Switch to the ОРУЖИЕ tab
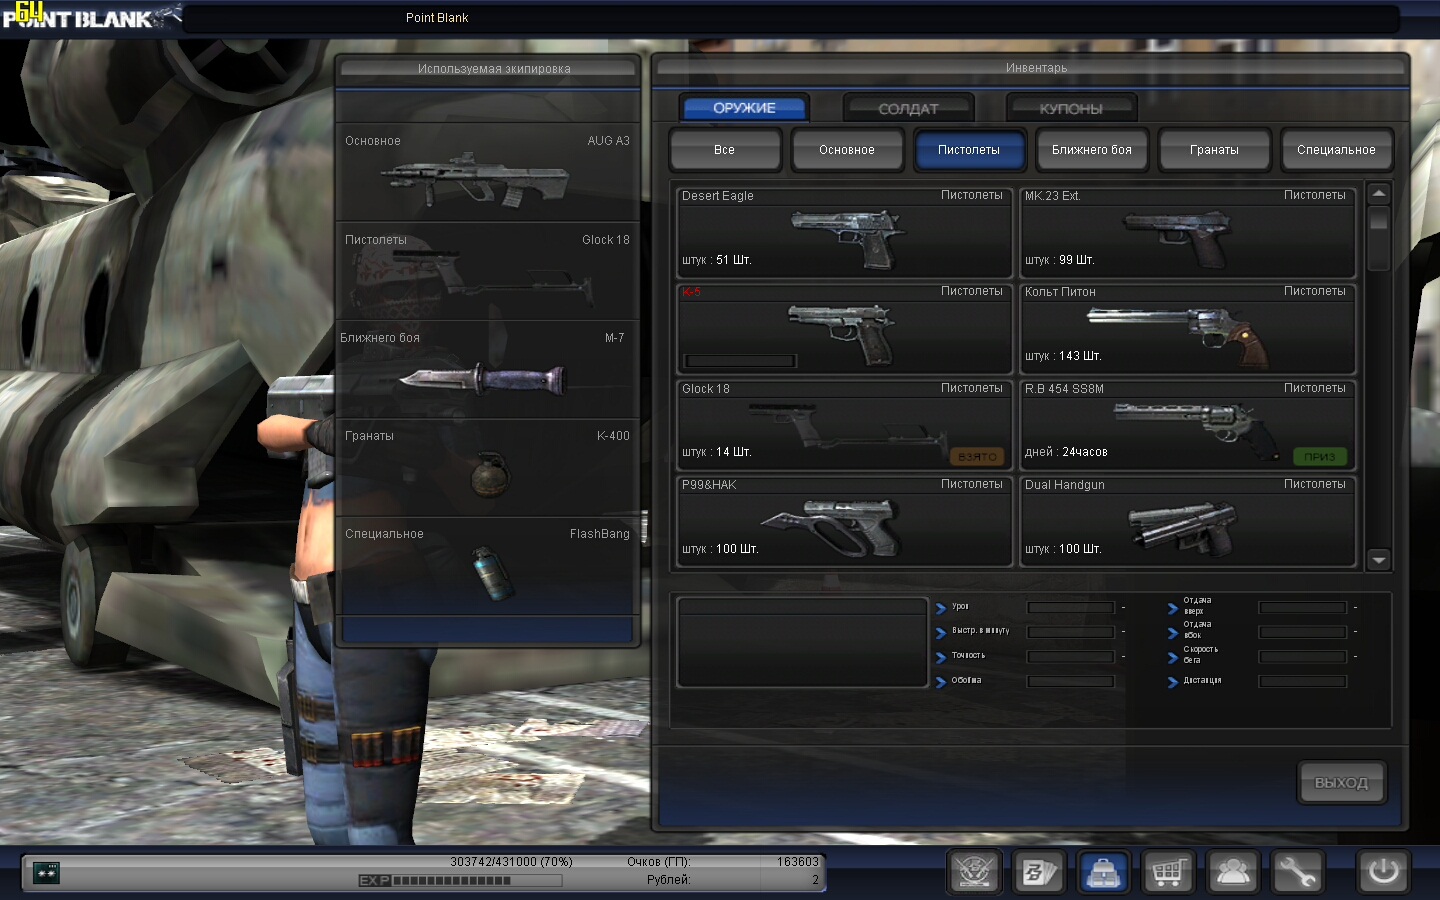 tap(744, 108)
